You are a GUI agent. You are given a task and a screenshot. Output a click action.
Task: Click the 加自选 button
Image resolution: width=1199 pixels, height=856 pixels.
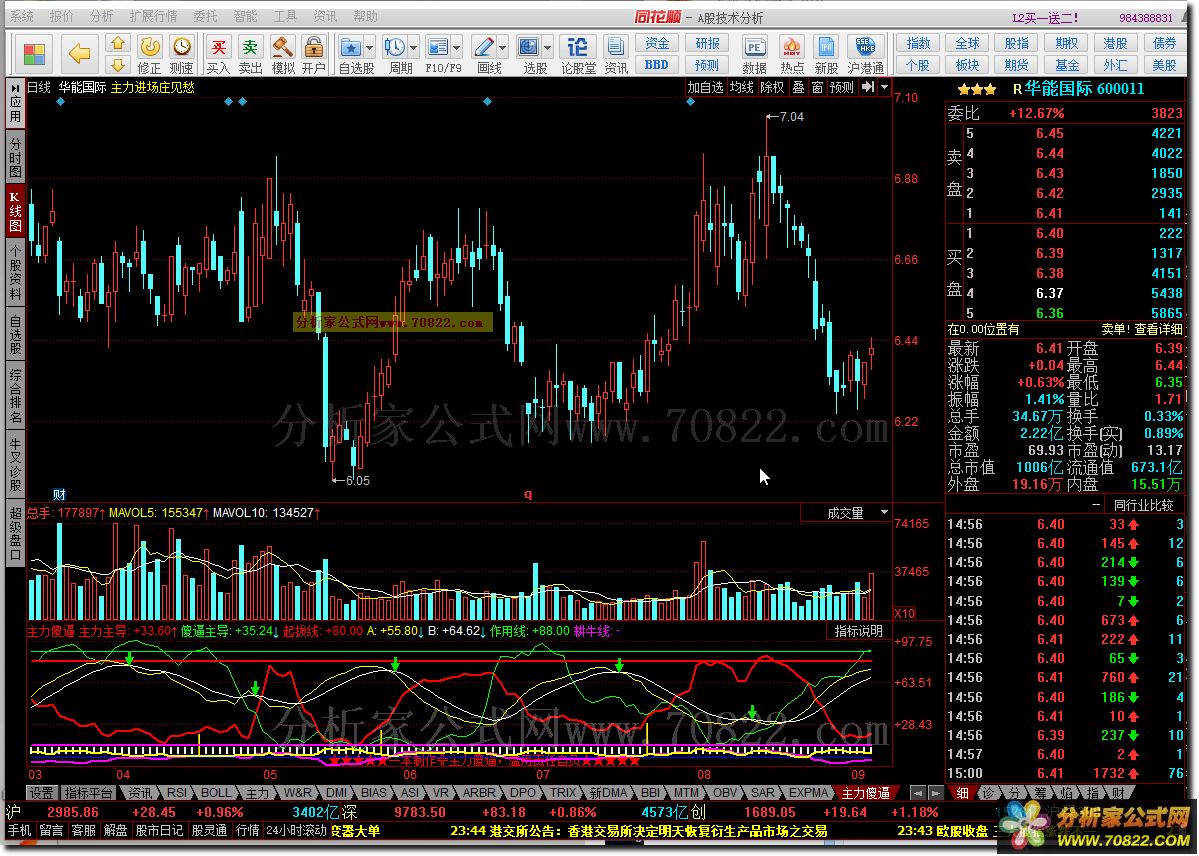pyautogui.click(x=705, y=87)
